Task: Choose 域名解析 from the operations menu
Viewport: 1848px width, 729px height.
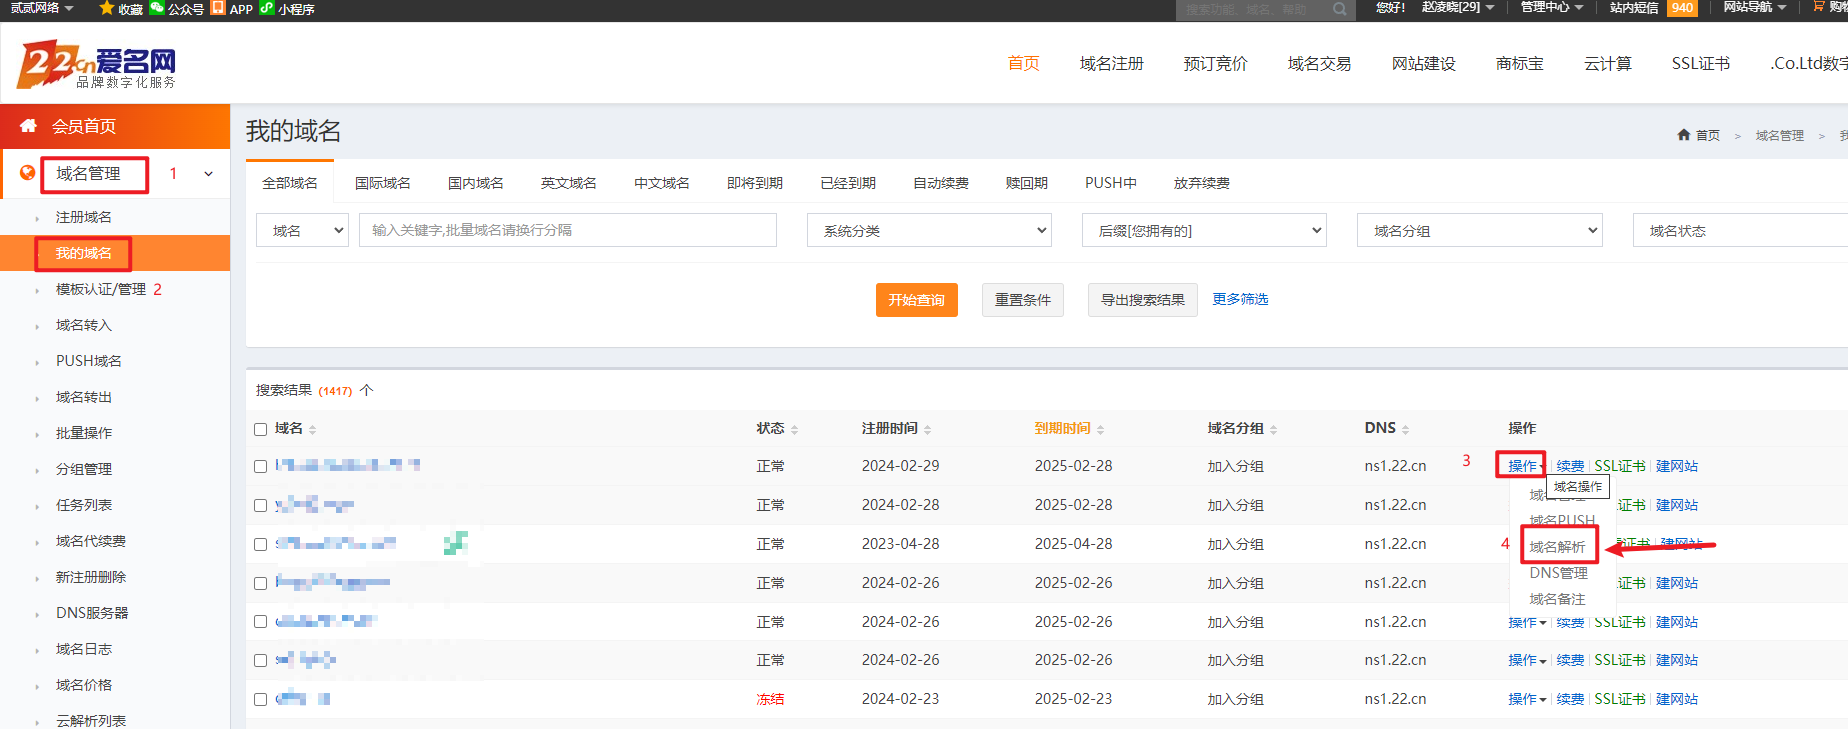Action: click(1557, 547)
